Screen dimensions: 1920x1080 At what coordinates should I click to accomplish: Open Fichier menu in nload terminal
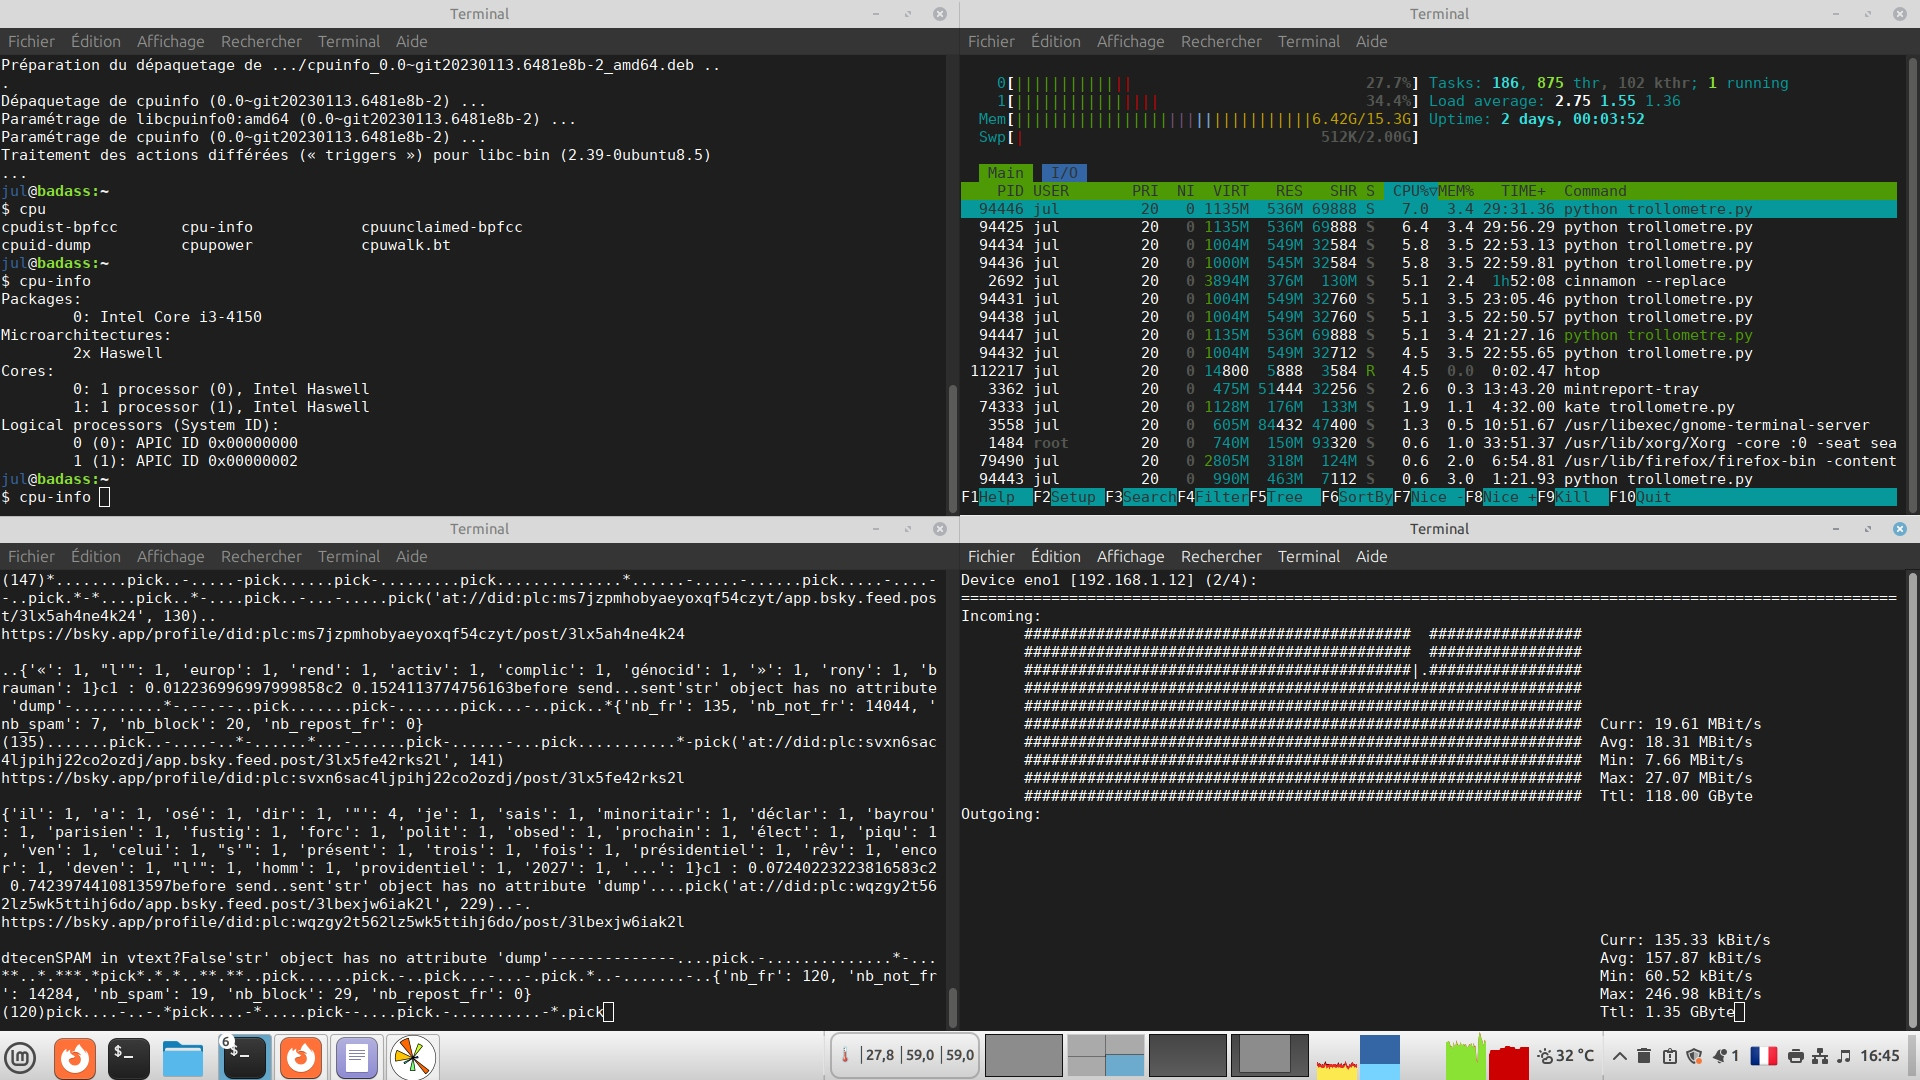[991, 556]
